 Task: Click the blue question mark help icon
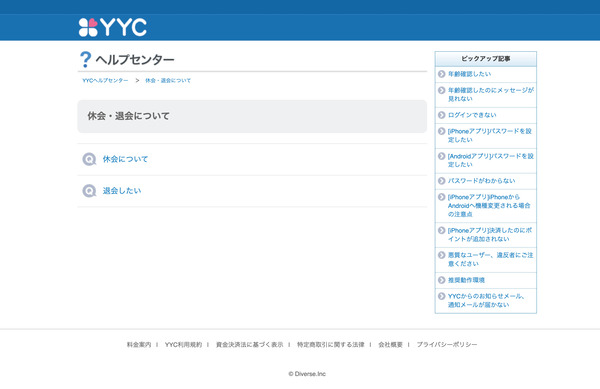[85, 60]
